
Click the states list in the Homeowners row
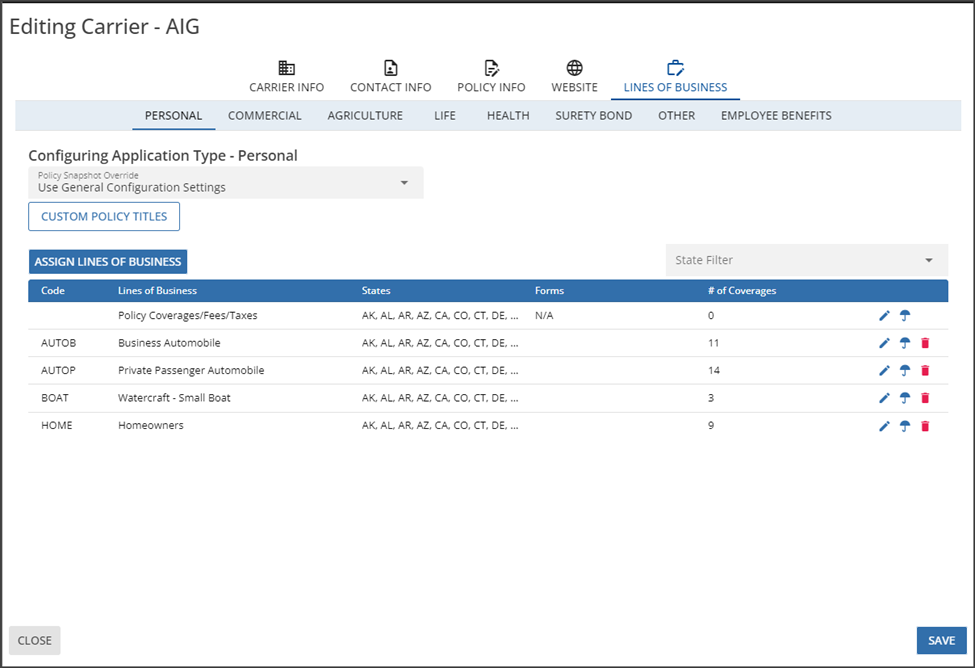point(440,425)
